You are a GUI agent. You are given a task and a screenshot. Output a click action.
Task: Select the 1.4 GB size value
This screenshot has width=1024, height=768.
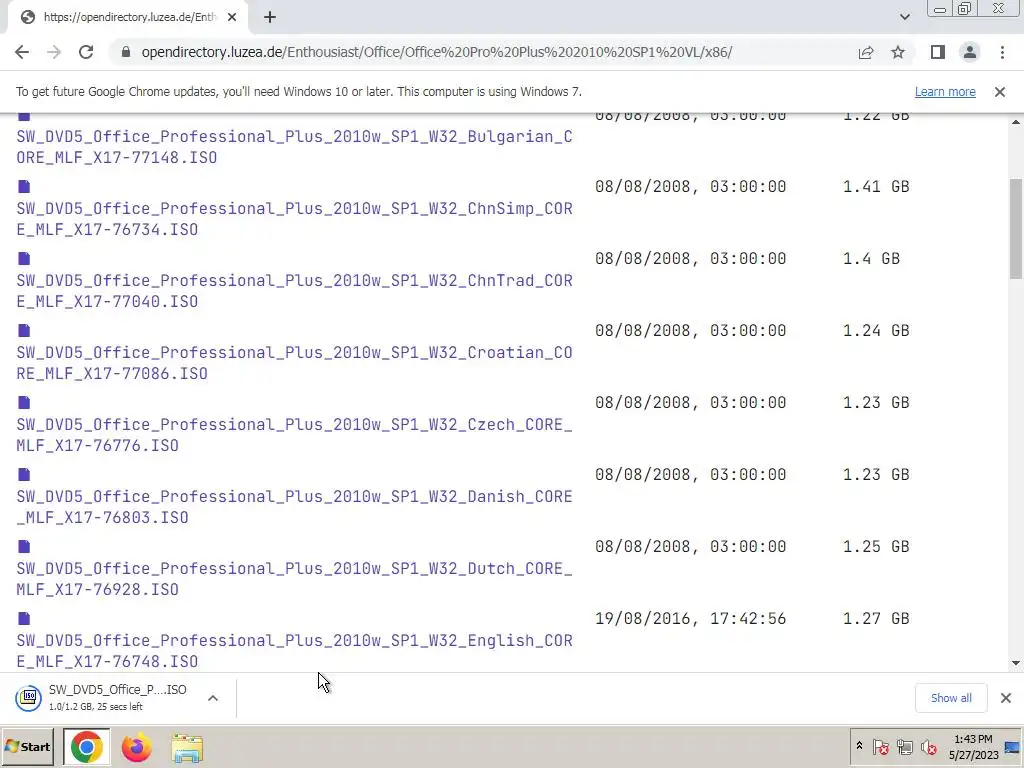(x=871, y=259)
